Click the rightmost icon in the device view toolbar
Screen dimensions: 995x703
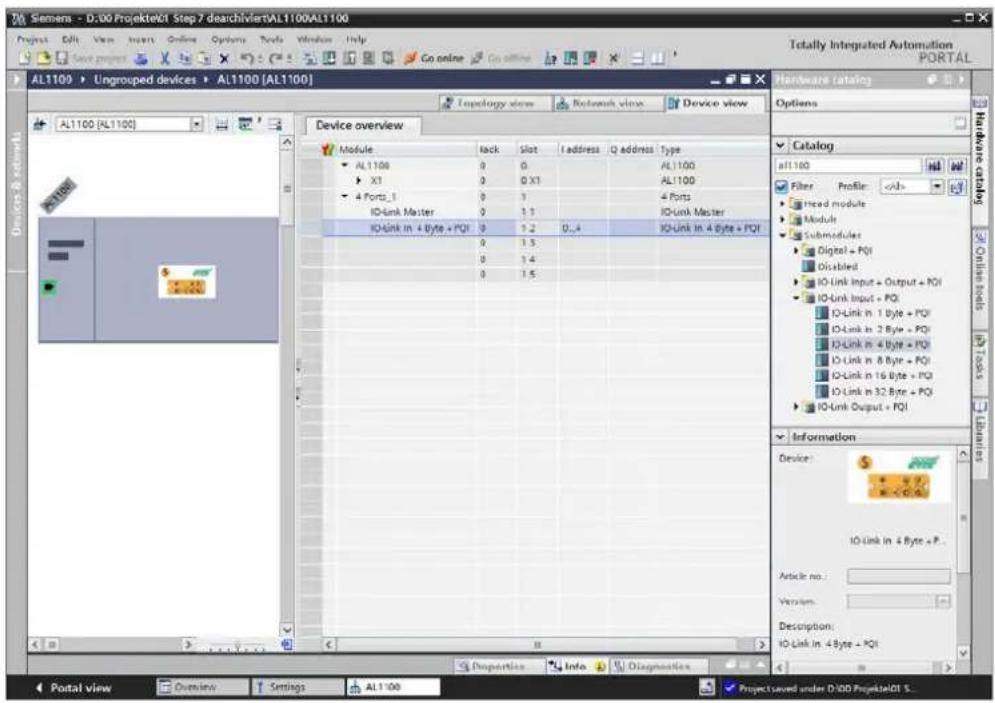pos(274,124)
